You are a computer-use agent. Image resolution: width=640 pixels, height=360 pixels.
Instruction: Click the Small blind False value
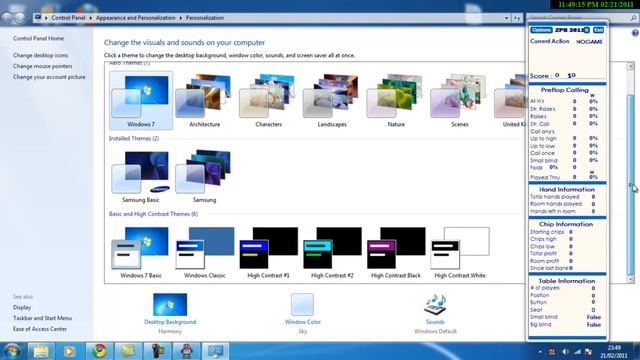(593, 317)
